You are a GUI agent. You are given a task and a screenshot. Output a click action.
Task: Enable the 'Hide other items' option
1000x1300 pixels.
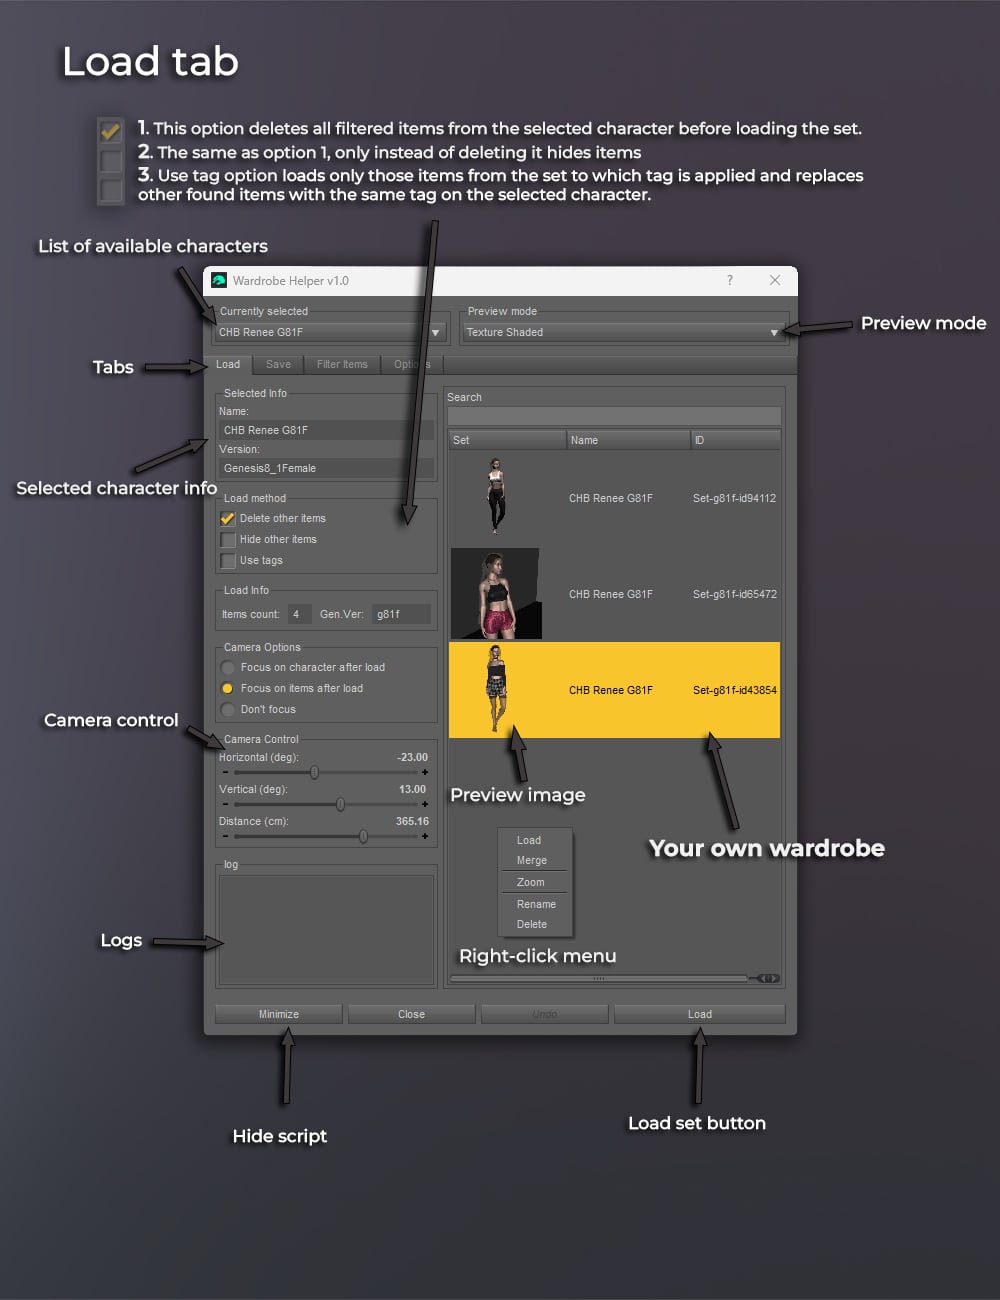[228, 539]
